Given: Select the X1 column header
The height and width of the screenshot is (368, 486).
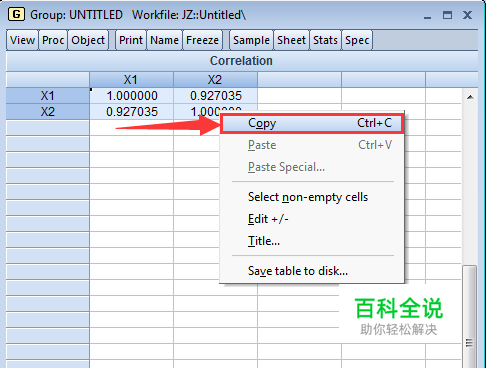Looking at the screenshot, I should click(x=131, y=80).
